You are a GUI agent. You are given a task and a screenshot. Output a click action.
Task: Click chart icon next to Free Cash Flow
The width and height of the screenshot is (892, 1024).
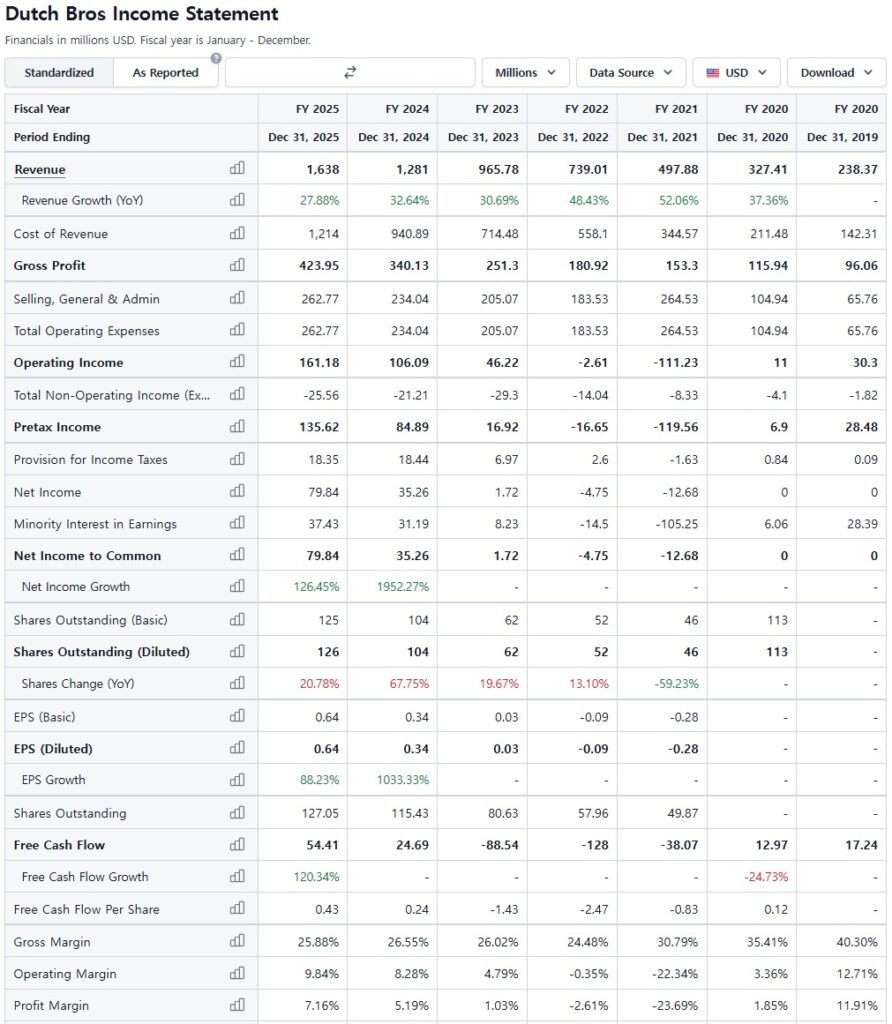click(237, 845)
